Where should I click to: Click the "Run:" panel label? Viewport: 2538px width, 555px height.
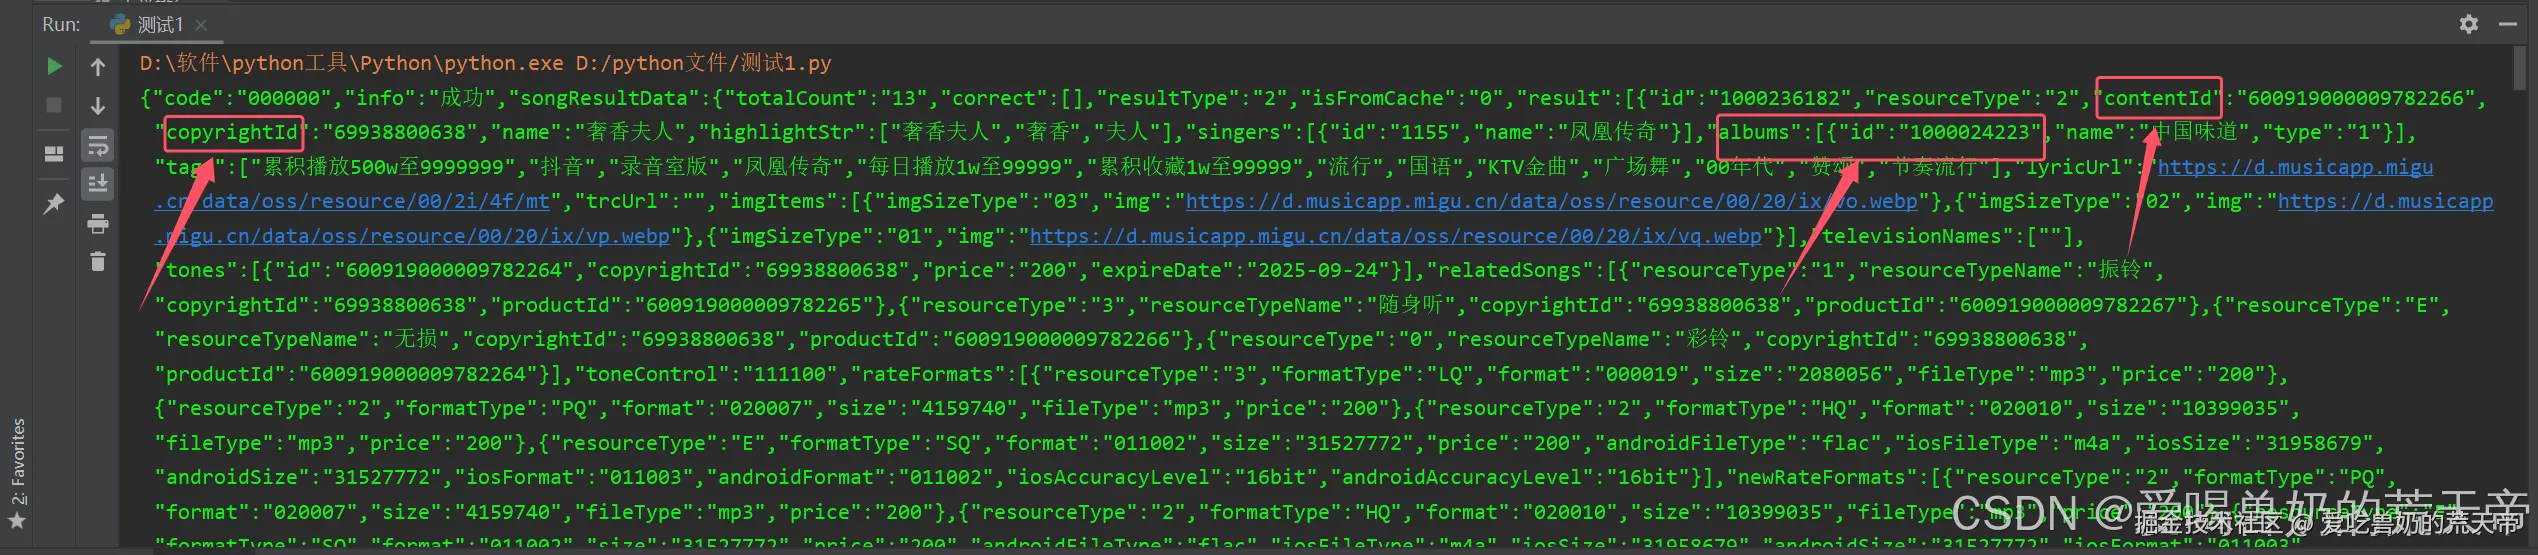(61, 24)
